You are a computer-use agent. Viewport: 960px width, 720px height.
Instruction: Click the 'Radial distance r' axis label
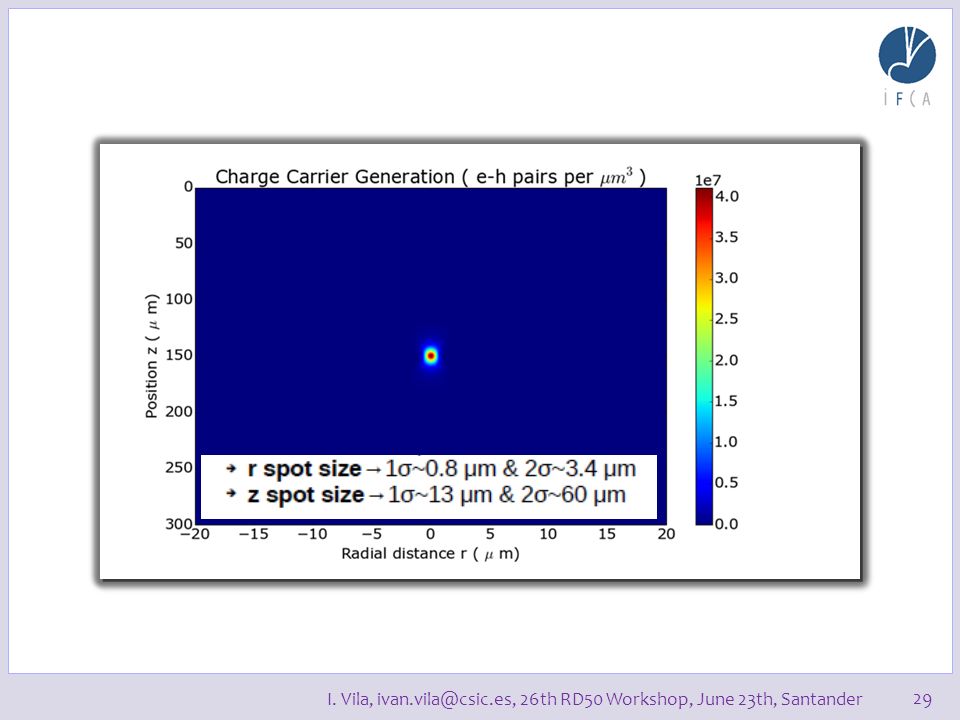tap(430, 553)
